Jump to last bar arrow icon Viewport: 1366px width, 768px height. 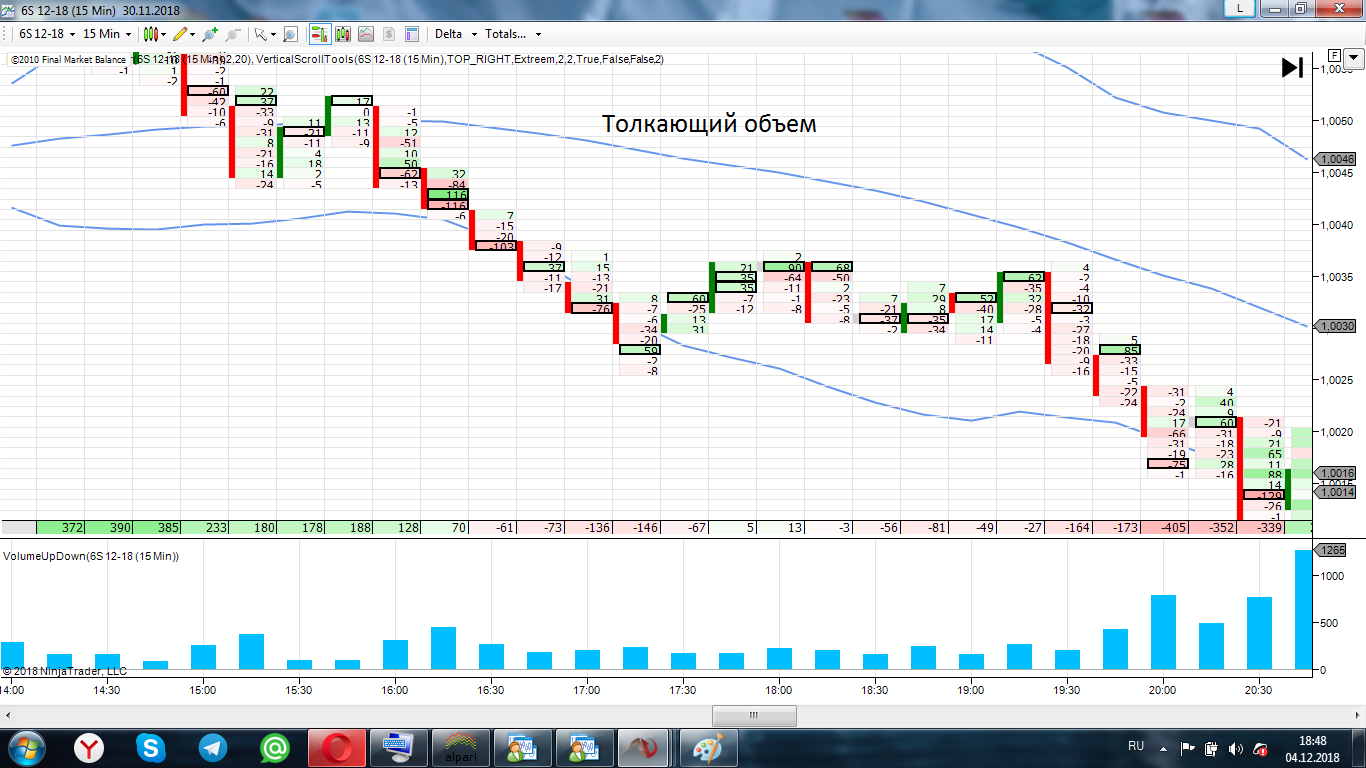coord(1292,68)
